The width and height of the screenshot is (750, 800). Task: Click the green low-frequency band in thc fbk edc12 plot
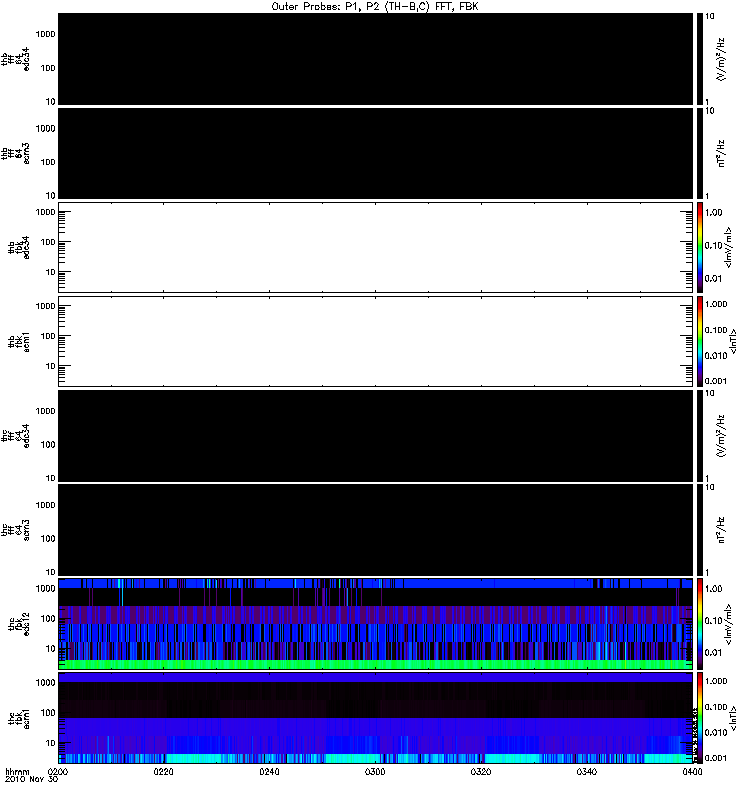pos(375,664)
